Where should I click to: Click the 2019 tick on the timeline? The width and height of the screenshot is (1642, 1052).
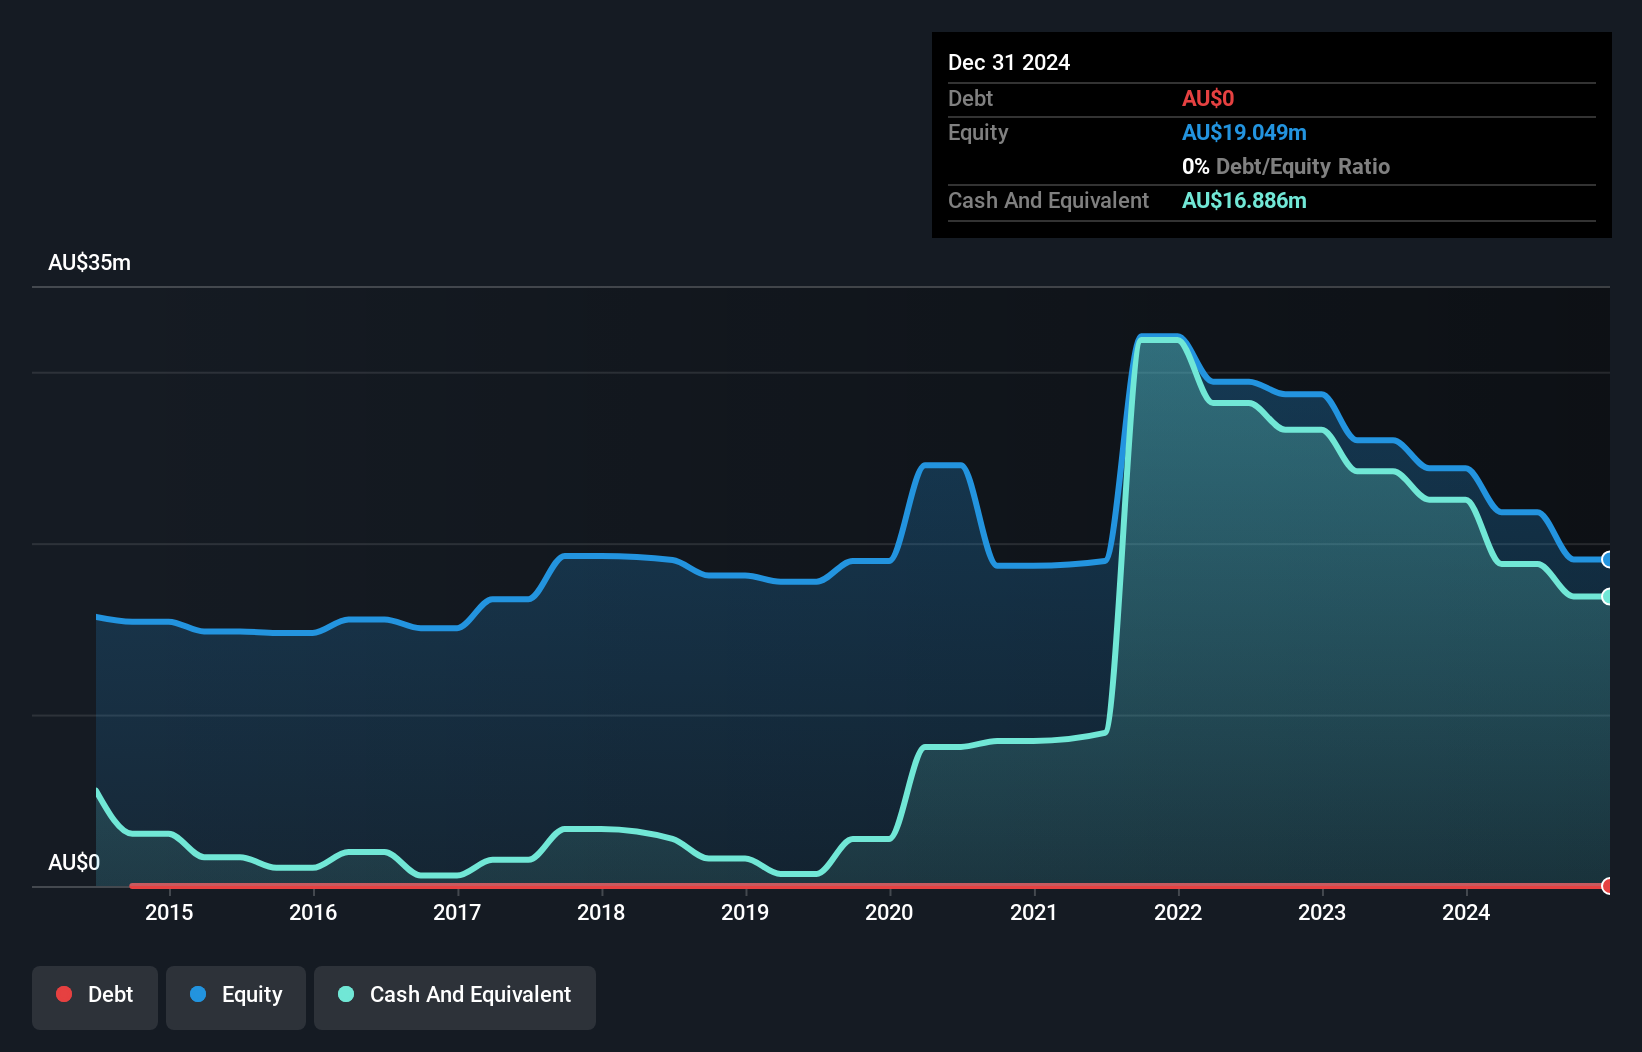pos(745,912)
